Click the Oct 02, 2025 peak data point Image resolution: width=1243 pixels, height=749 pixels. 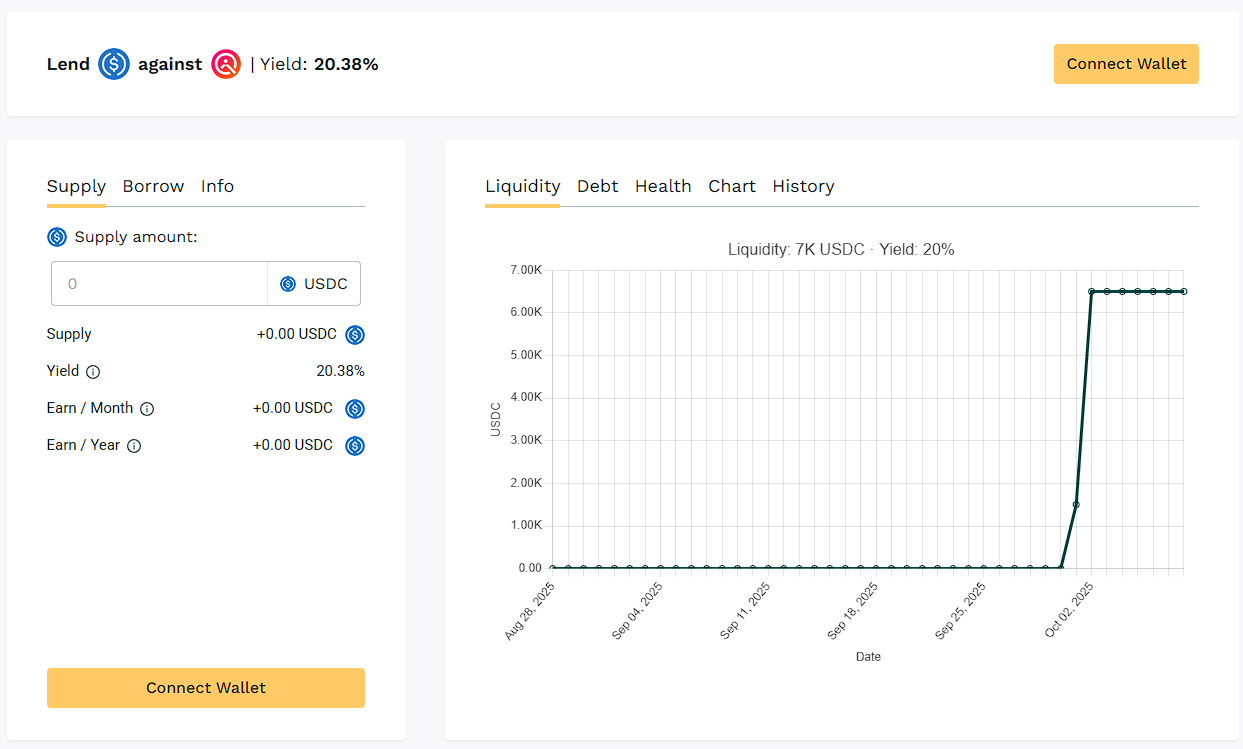click(1092, 291)
